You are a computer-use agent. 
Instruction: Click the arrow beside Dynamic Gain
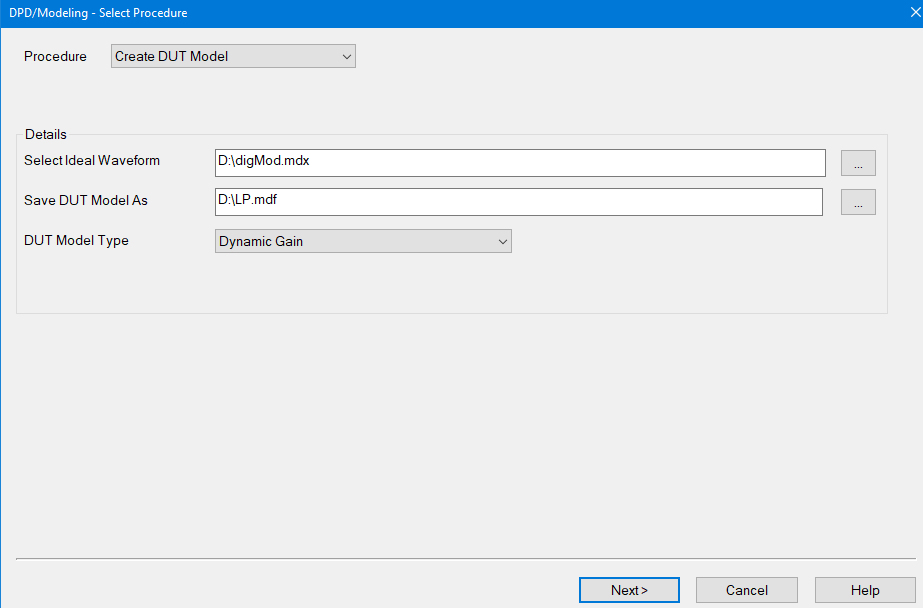point(502,241)
